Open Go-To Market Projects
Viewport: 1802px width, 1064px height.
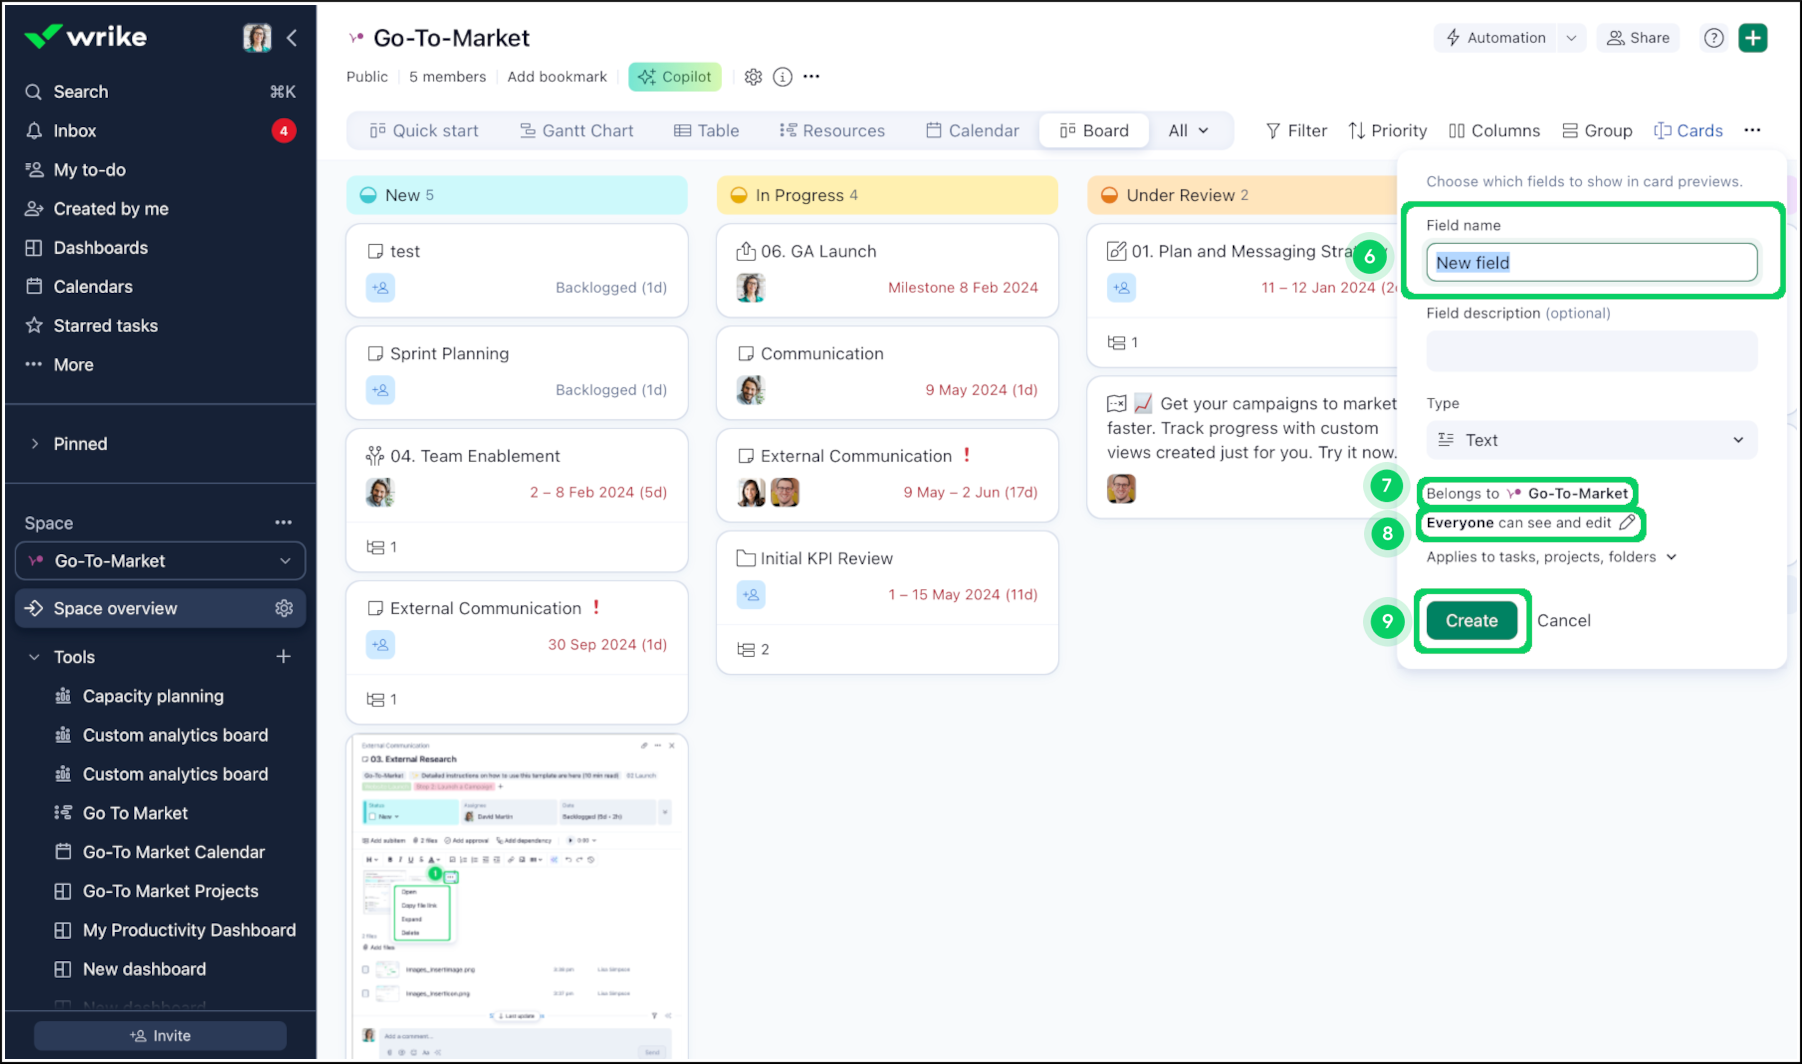click(170, 891)
